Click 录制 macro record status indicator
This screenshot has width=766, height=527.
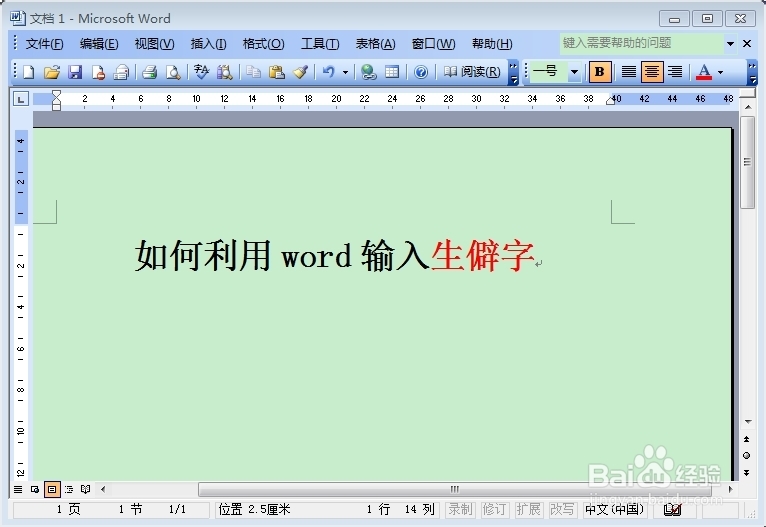[460, 510]
